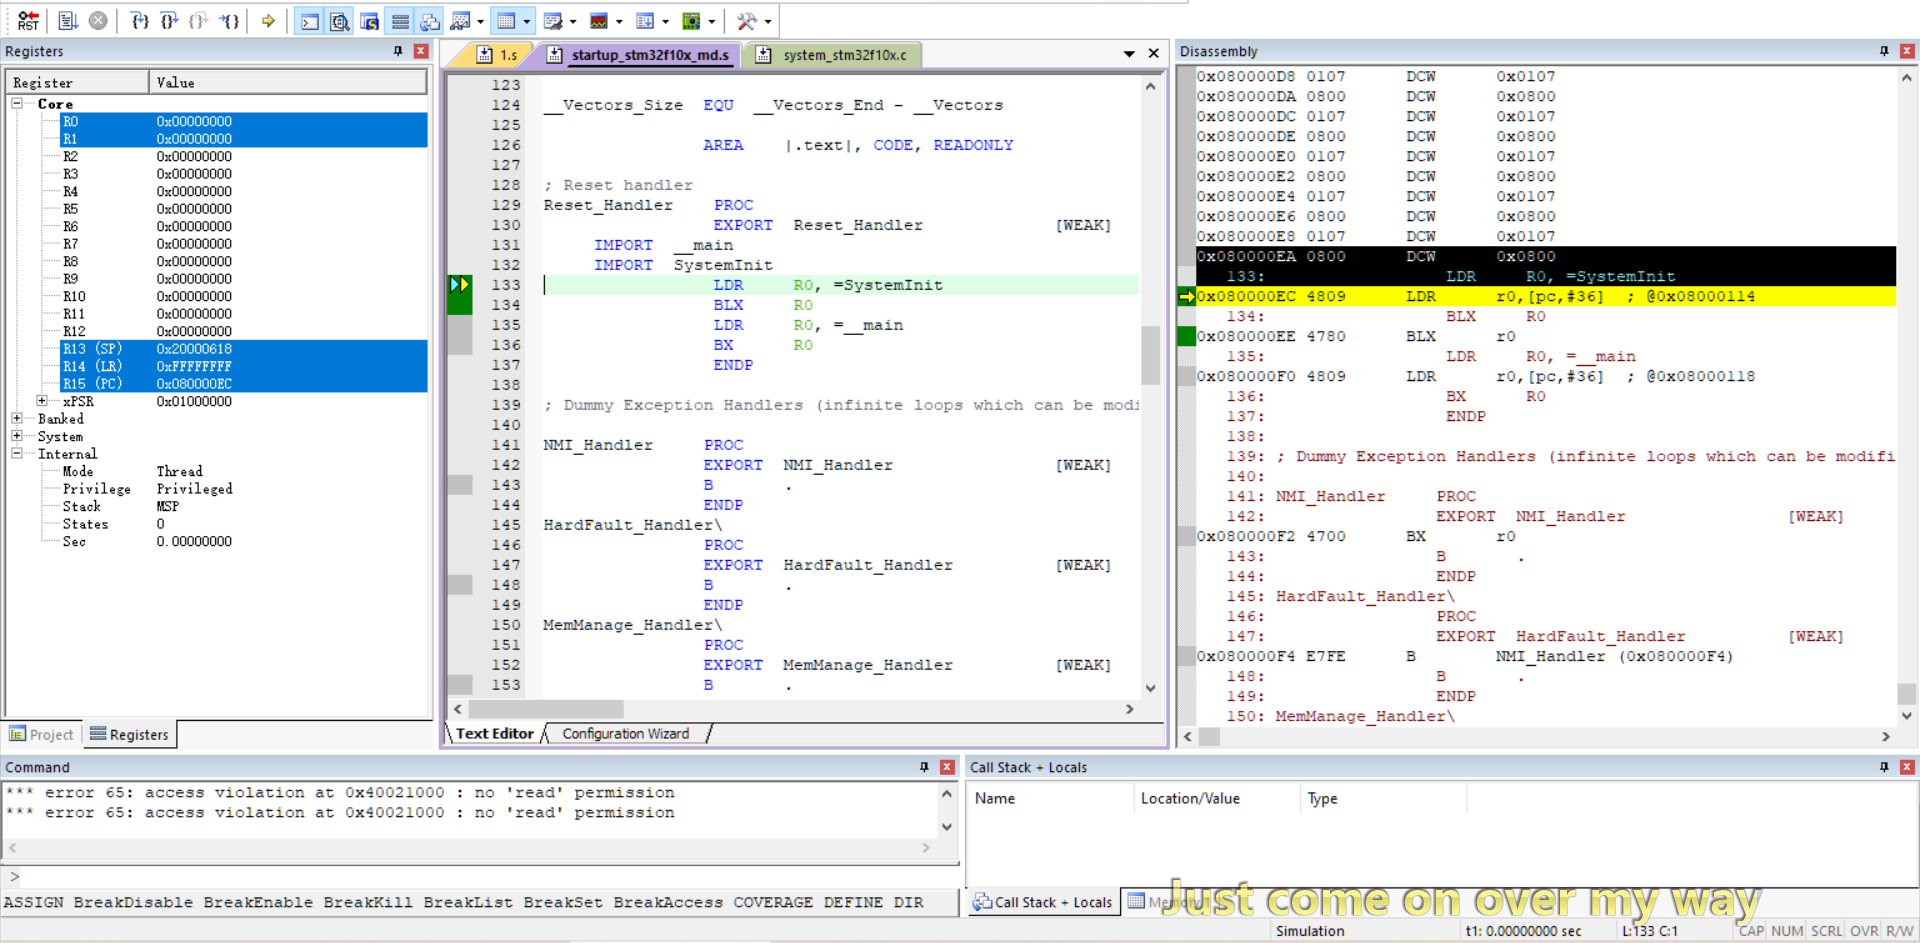
Task: Open the Symbols Window from the toolbar
Action: [369, 21]
